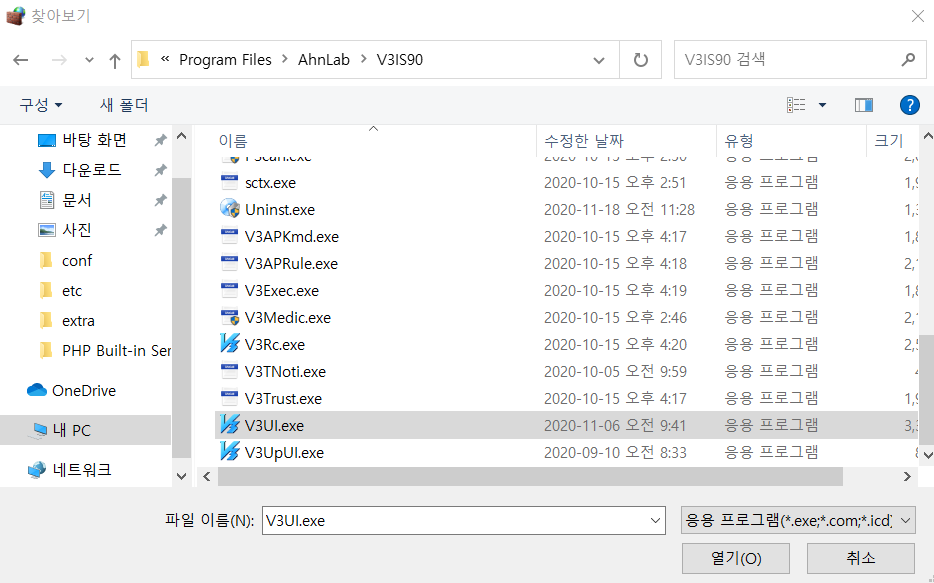This screenshot has height=583, width=934.
Task: Select V3Exec.exe file icon
Action: click(229, 291)
